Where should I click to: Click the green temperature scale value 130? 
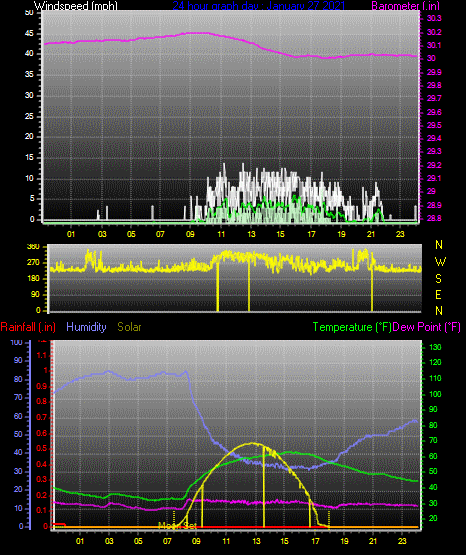[x=435, y=347]
